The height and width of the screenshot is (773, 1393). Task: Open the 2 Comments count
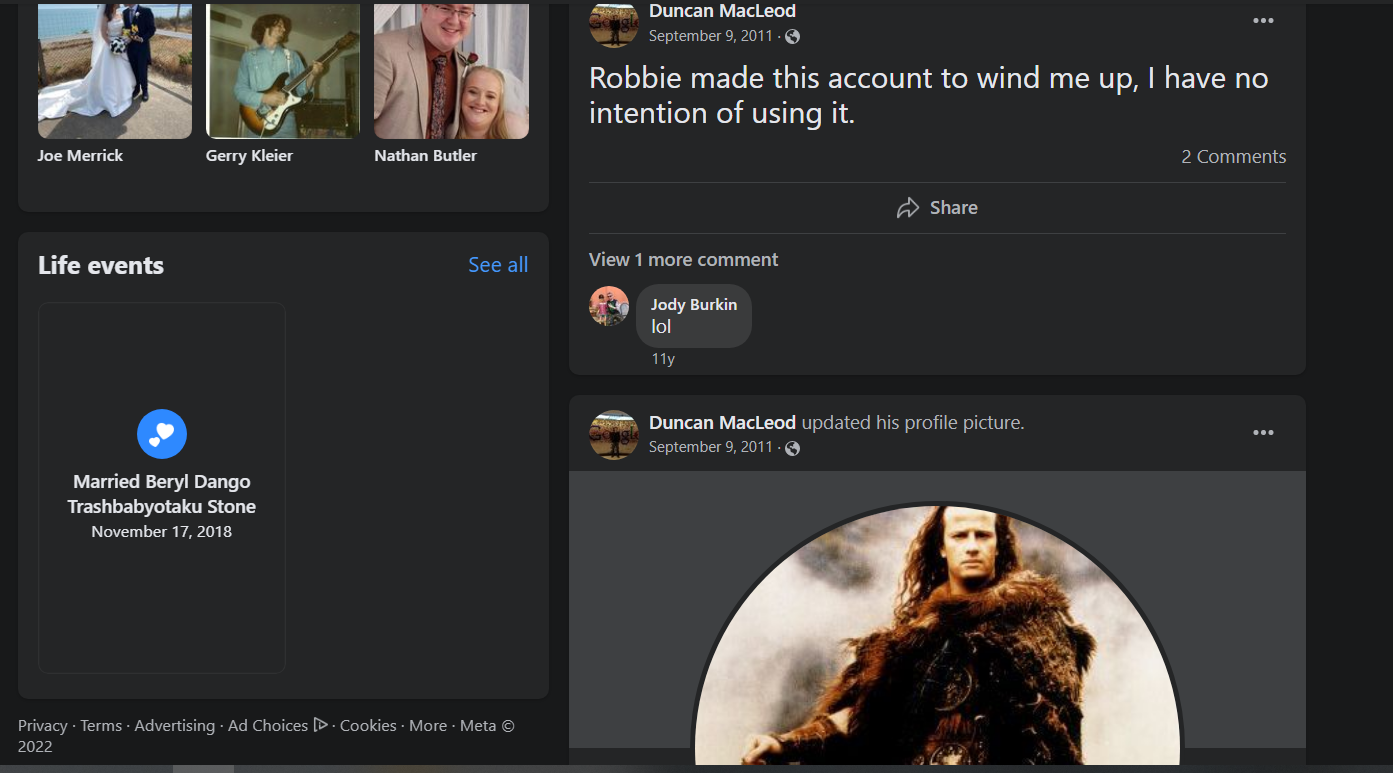coord(1234,157)
